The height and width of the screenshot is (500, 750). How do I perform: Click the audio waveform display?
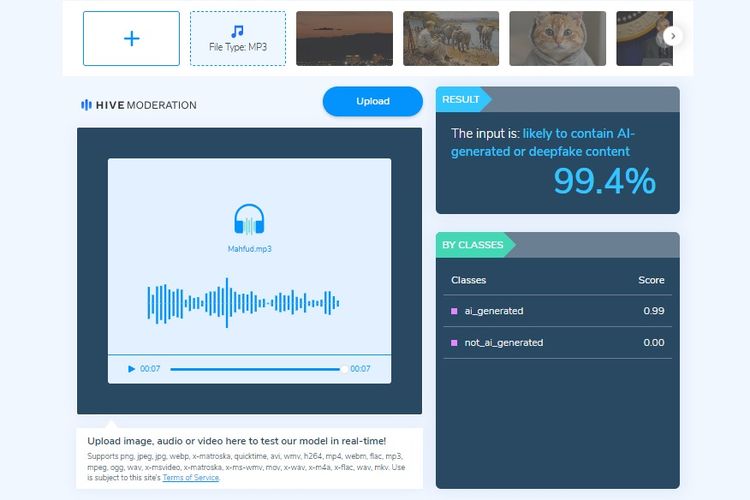click(x=245, y=303)
